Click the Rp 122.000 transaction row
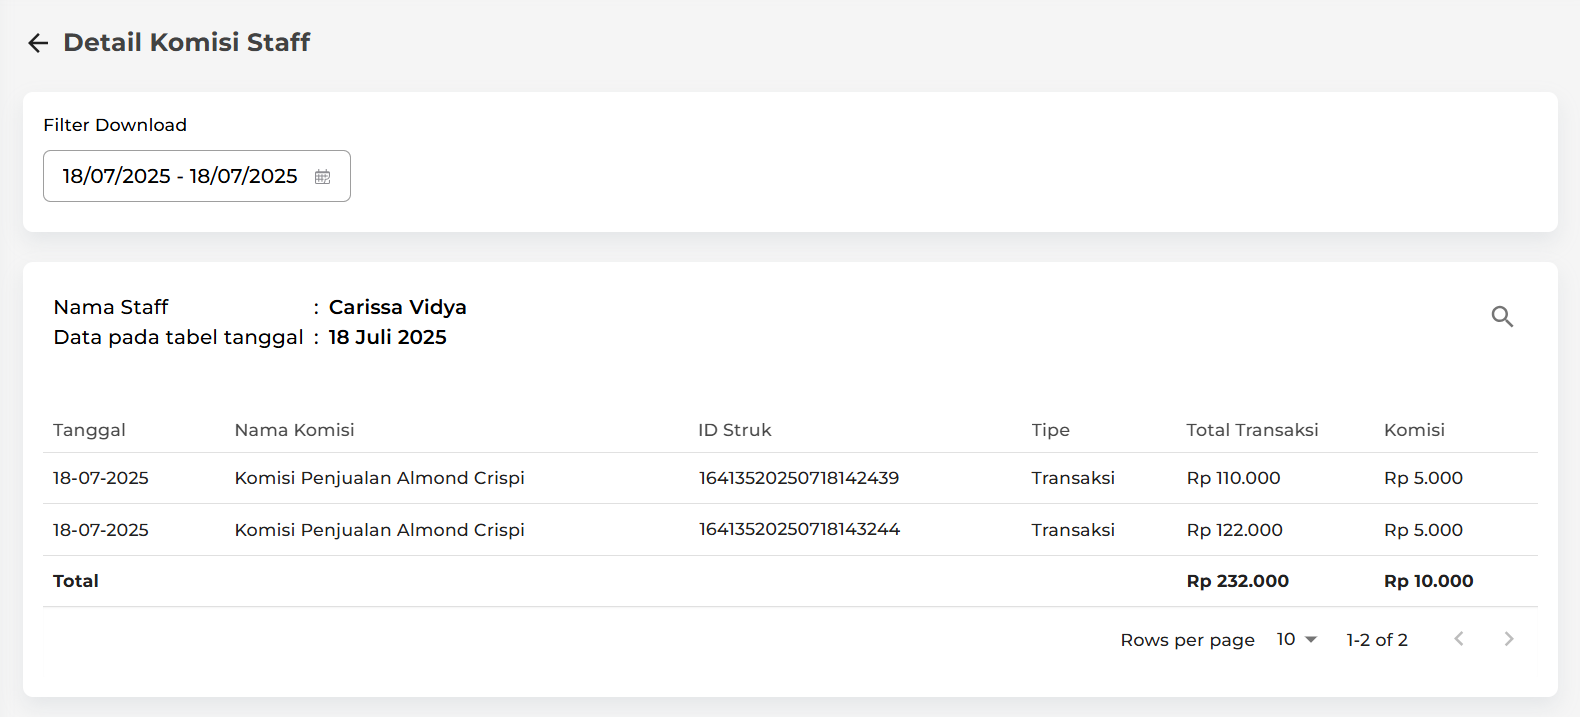Viewport: 1580px width, 717px height. 790,530
